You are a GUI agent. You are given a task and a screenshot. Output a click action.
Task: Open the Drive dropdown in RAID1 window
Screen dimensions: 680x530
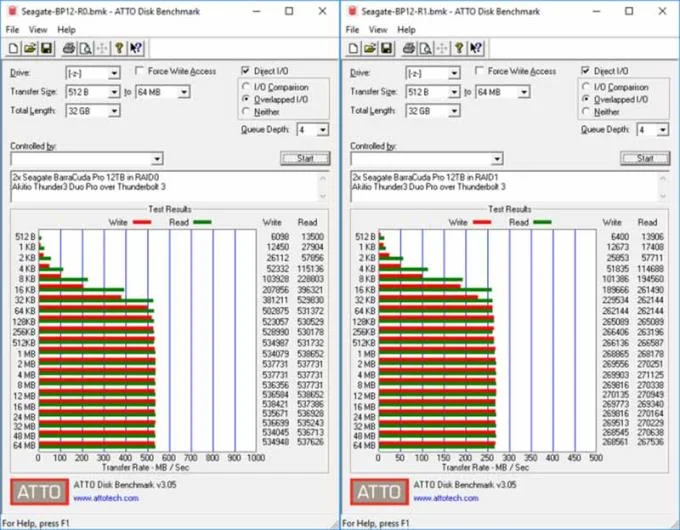click(433, 73)
